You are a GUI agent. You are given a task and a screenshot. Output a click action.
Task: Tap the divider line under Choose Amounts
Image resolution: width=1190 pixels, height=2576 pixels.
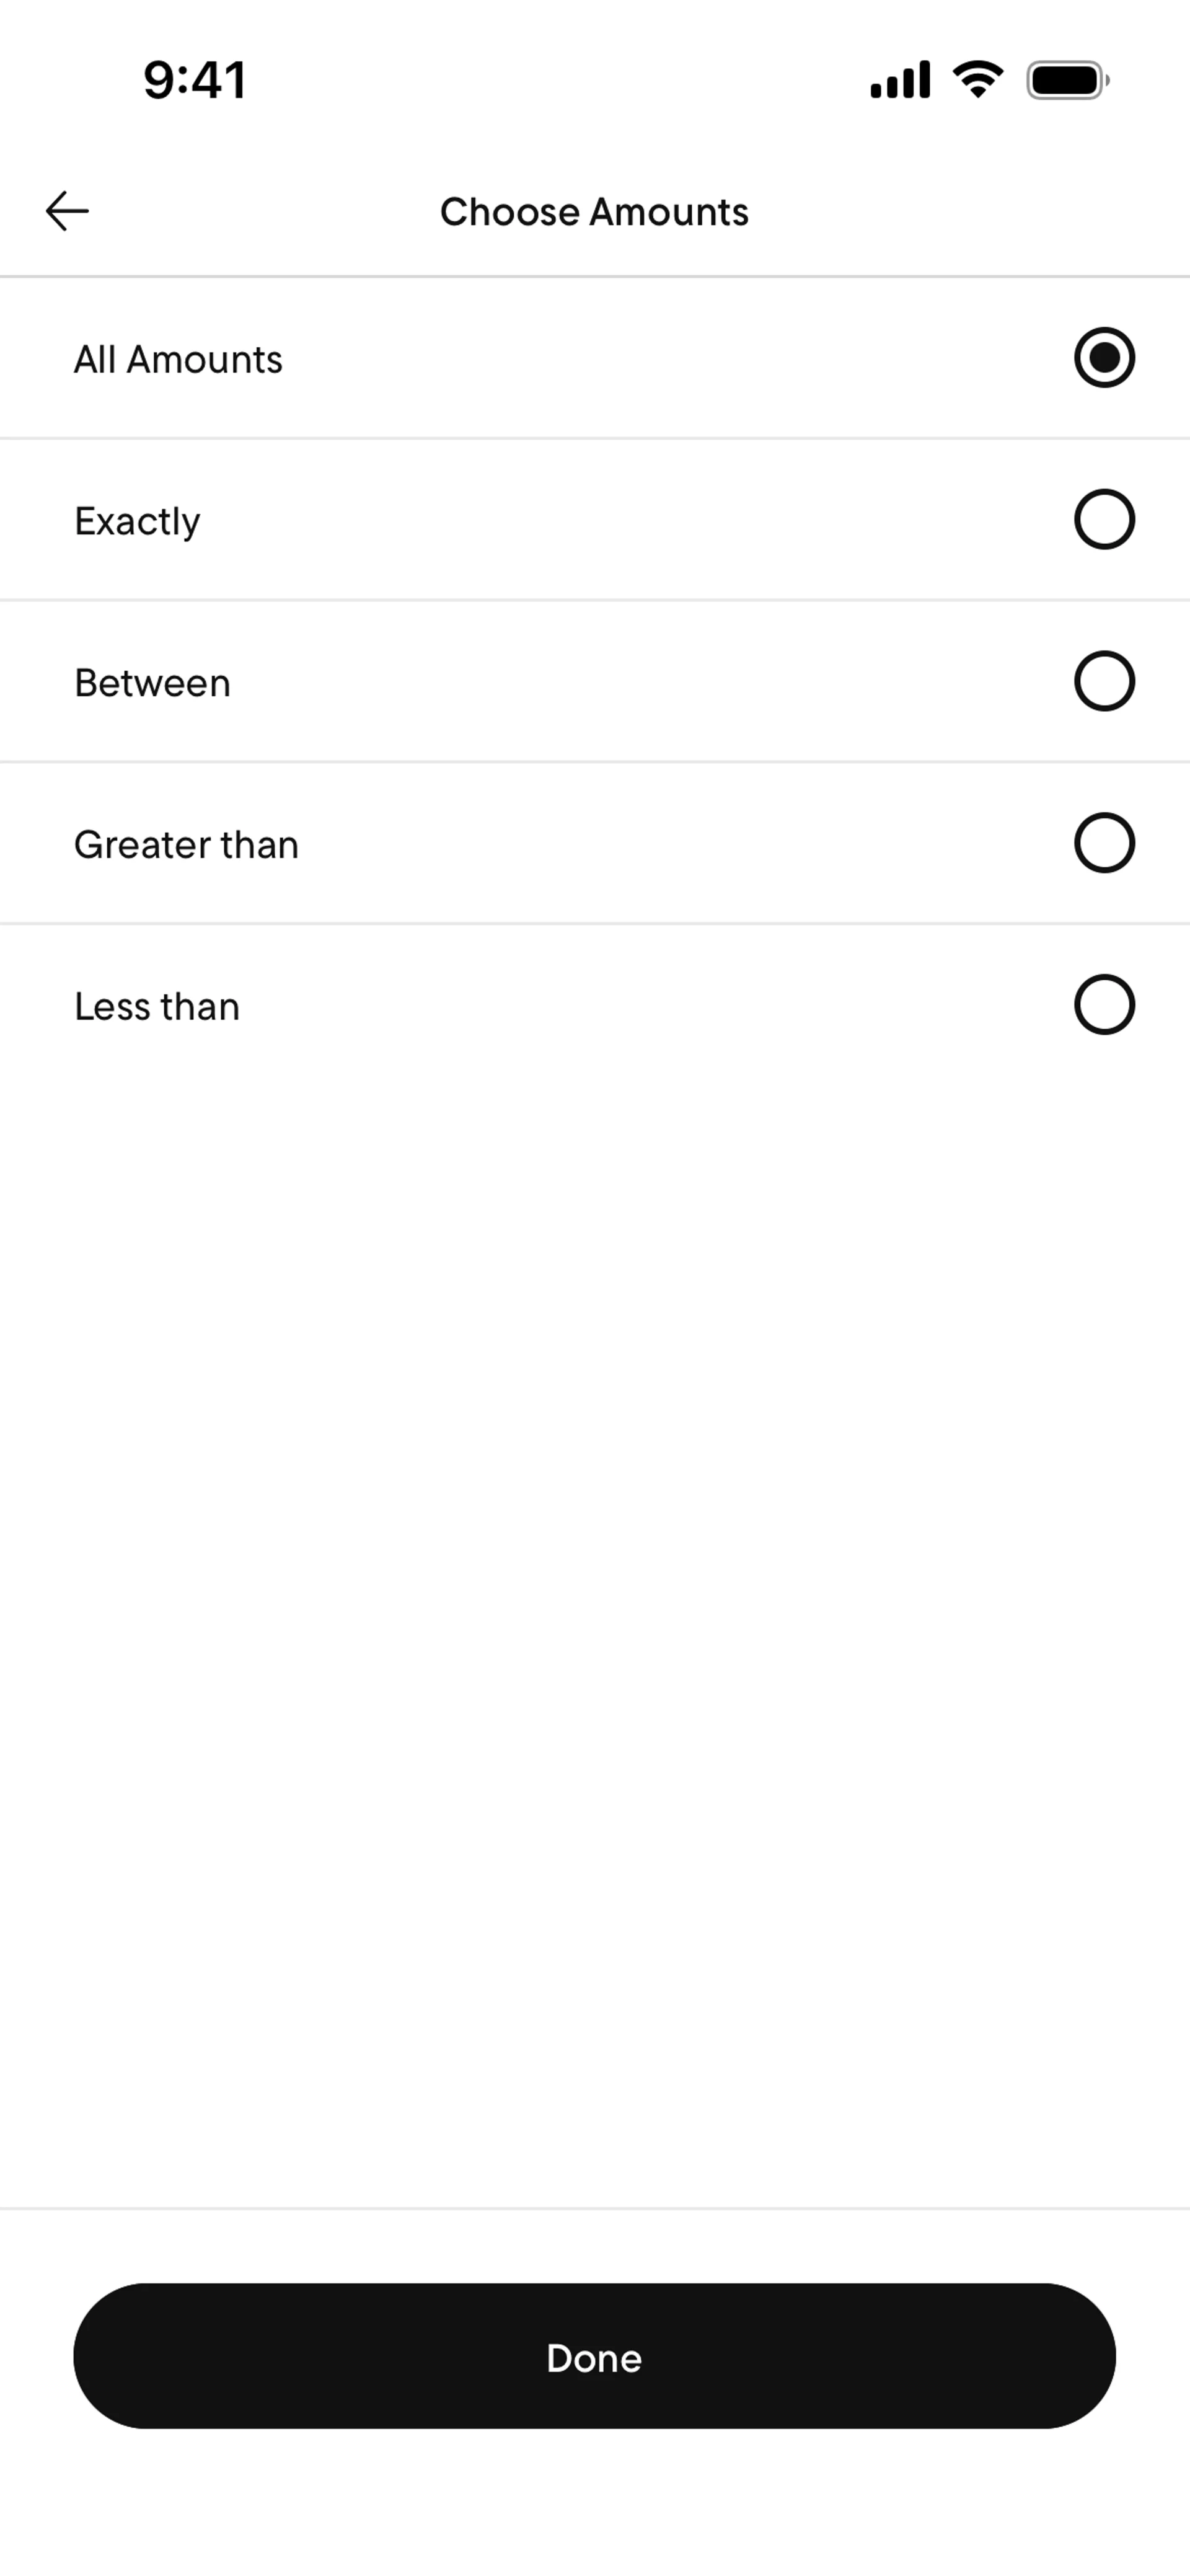594,276
